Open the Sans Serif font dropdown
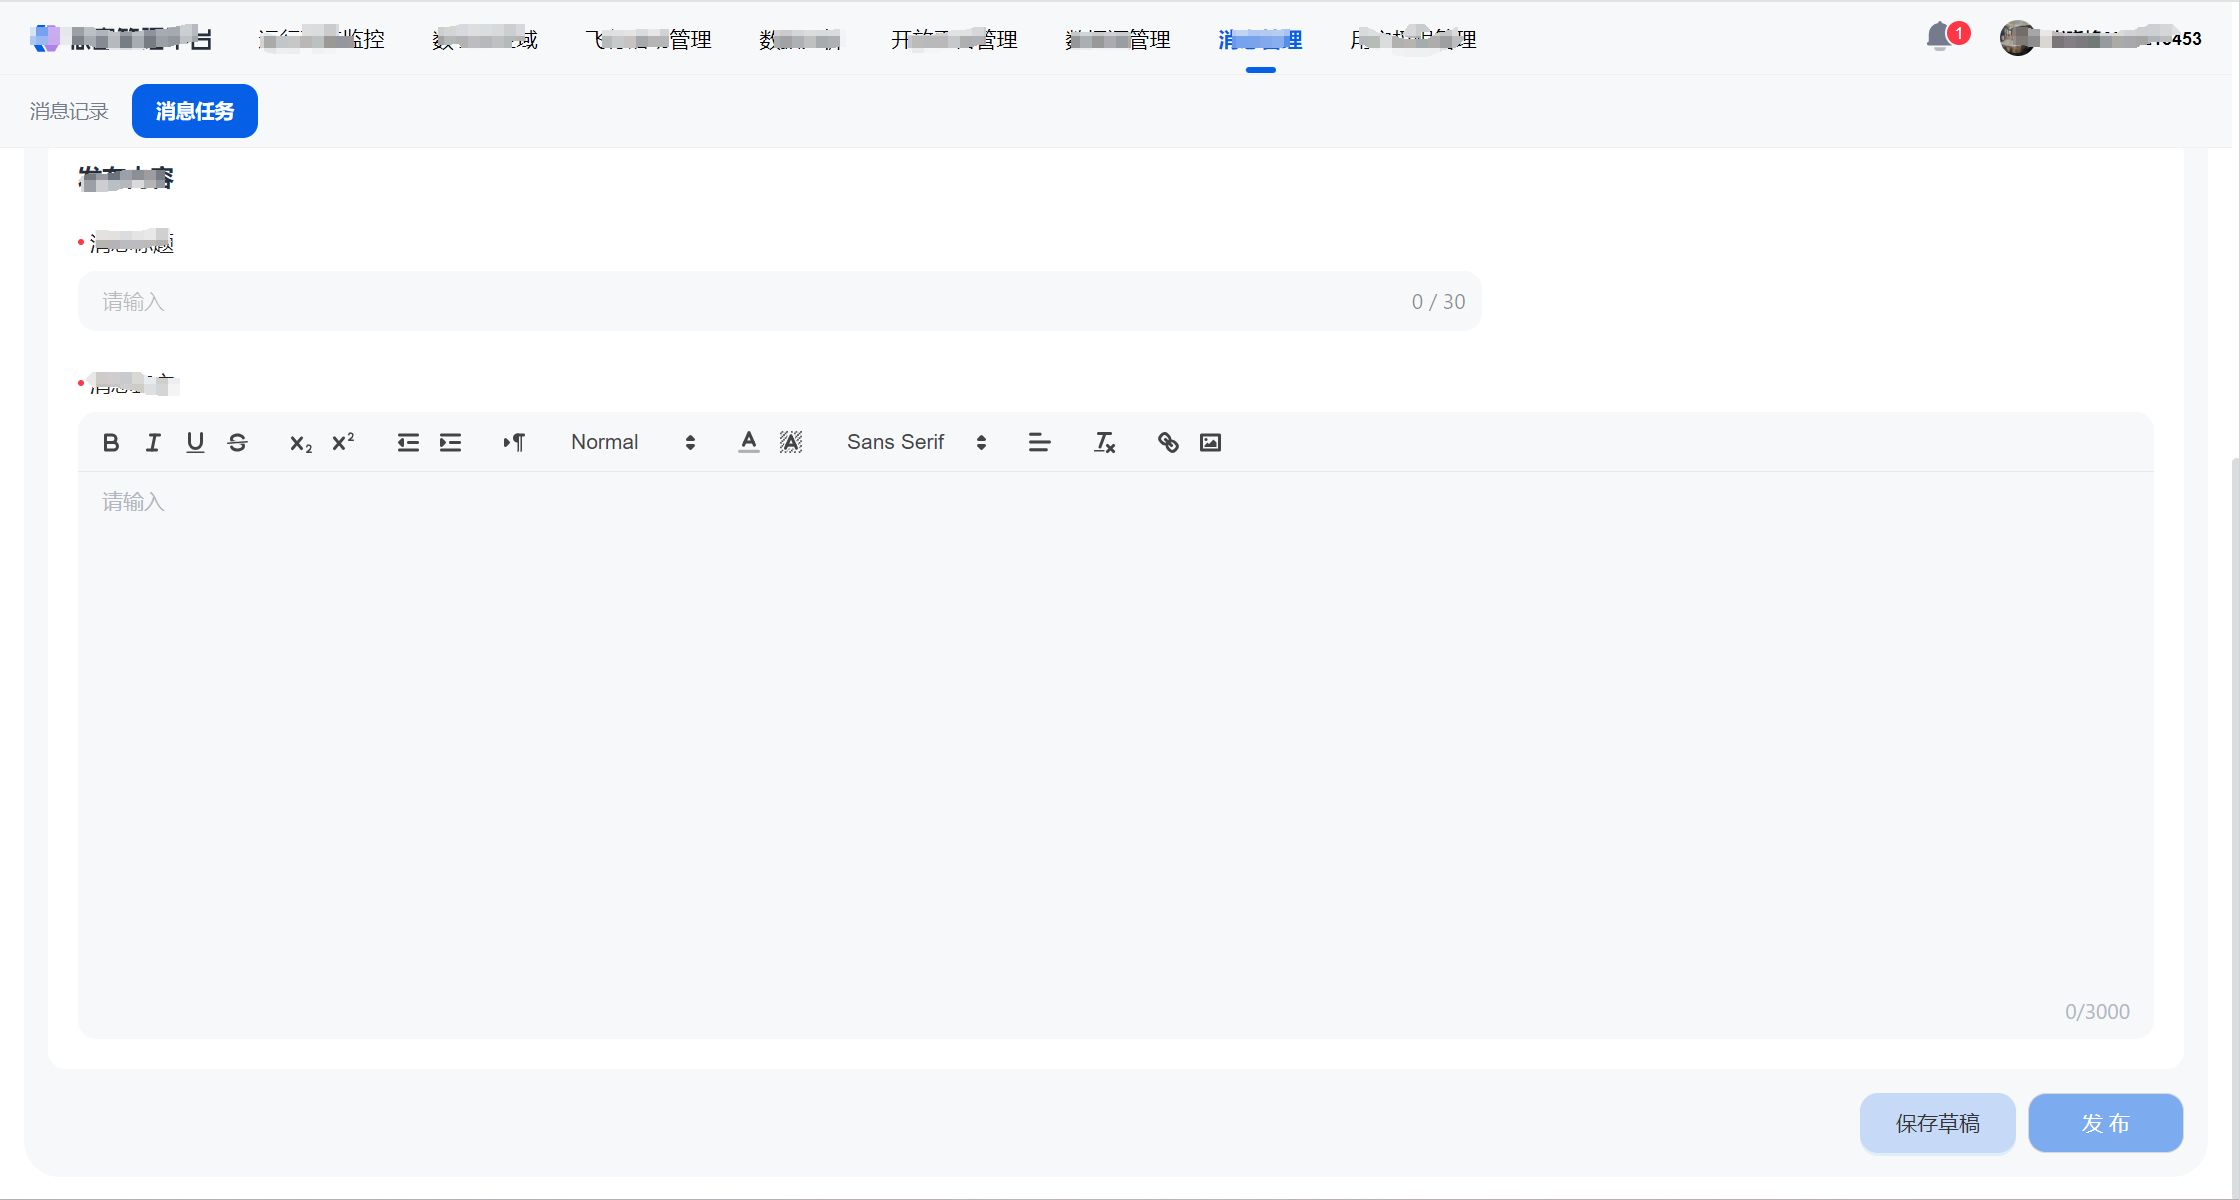 point(916,442)
